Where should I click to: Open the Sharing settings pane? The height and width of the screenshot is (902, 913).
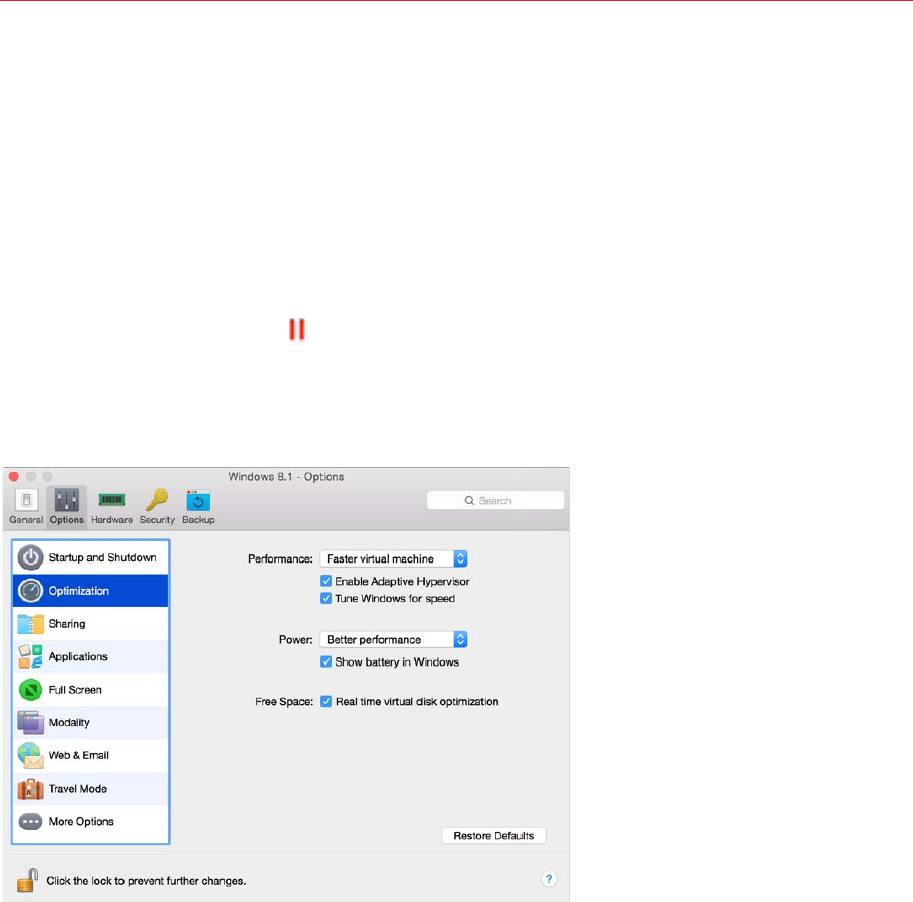(90, 624)
